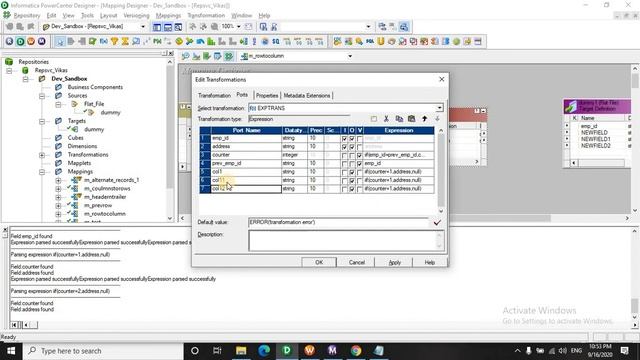Switch to the Transformation tab

pos(214,96)
